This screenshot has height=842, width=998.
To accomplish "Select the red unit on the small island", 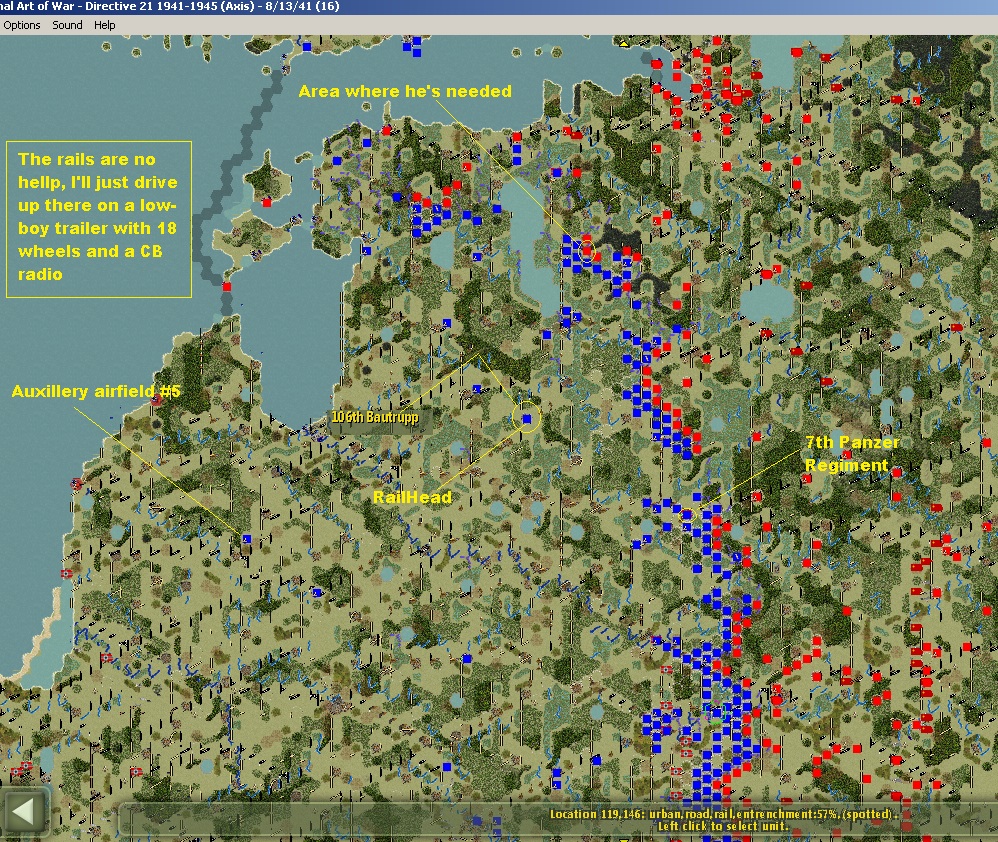I will coord(267,202).
